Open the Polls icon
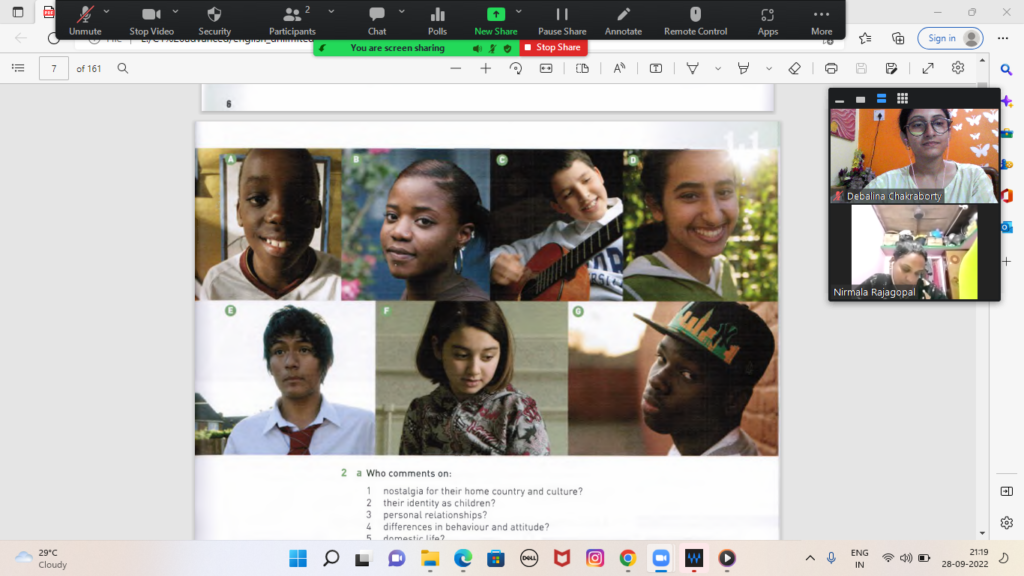Viewport: 1024px width, 576px height. tap(437, 19)
